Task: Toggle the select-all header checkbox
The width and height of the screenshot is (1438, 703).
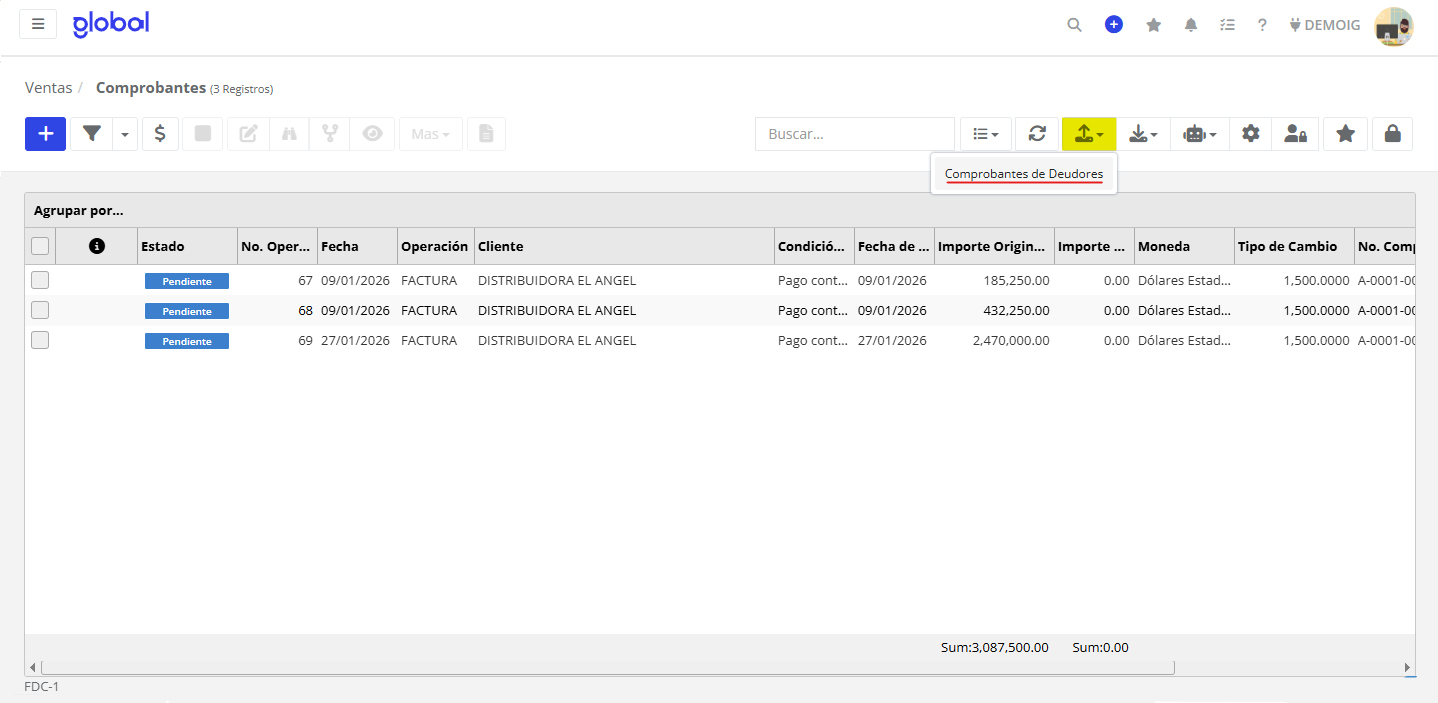Action: 40,246
